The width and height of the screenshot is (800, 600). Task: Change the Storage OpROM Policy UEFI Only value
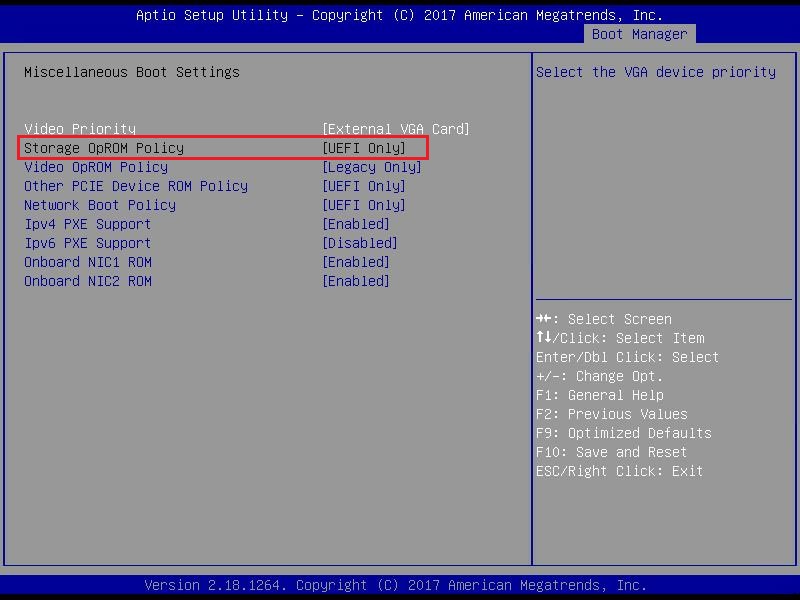point(363,148)
